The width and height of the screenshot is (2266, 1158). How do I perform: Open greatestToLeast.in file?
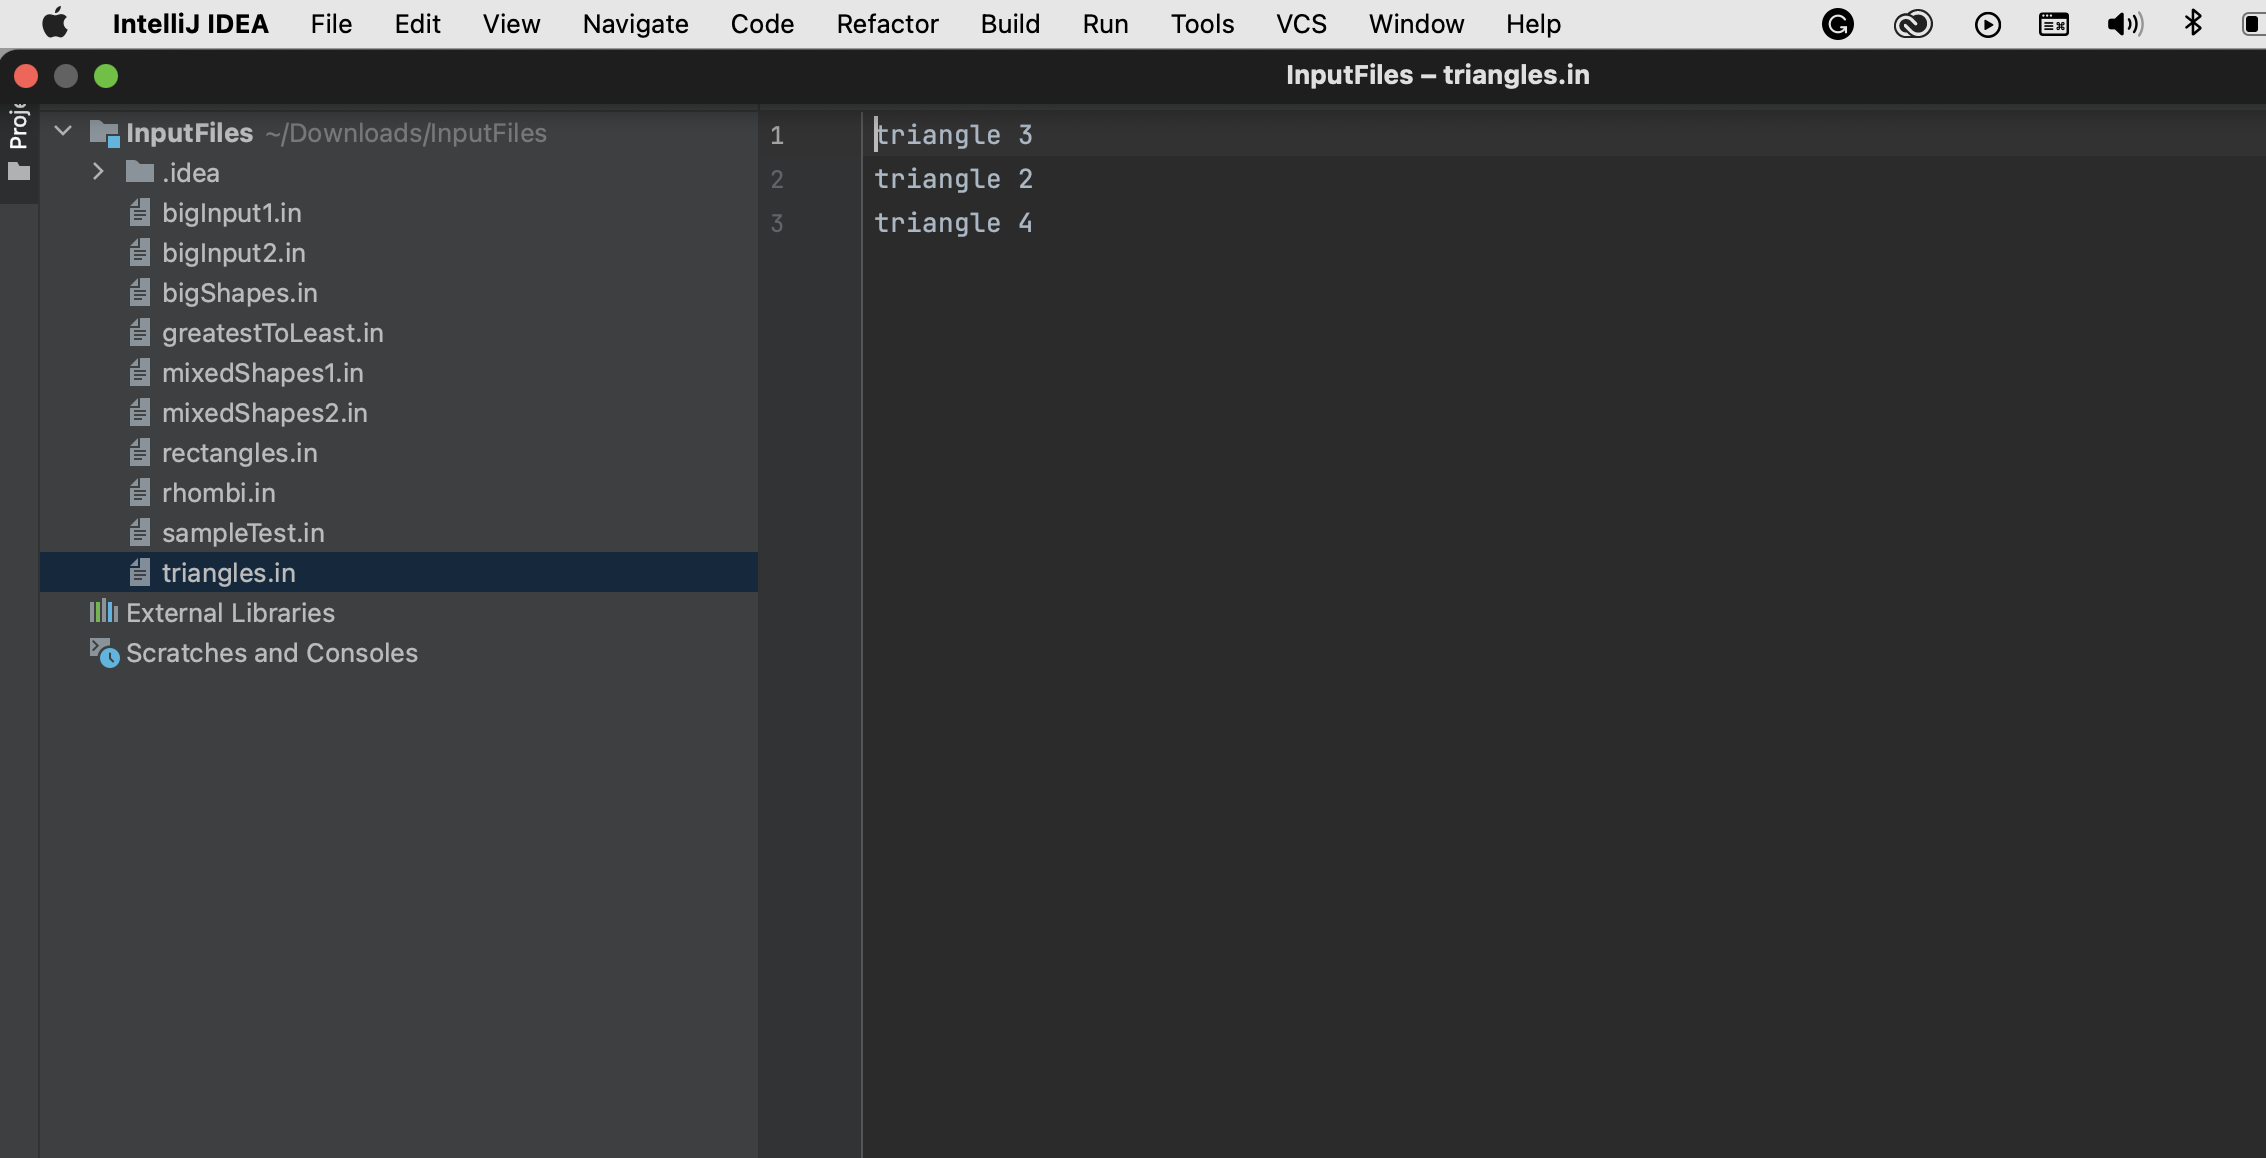click(x=272, y=333)
